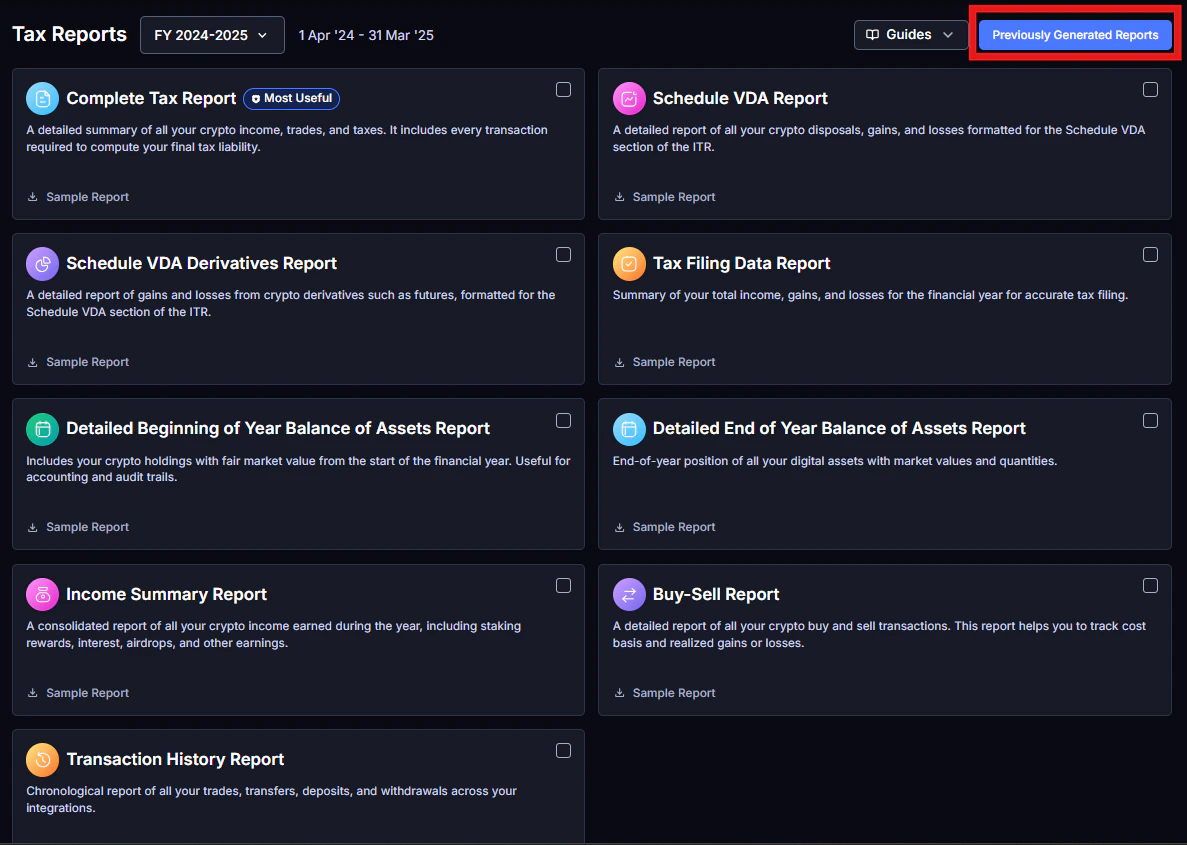Click the Schedule VDA Derivatives pie icon
1187x845 pixels.
(42, 263)
